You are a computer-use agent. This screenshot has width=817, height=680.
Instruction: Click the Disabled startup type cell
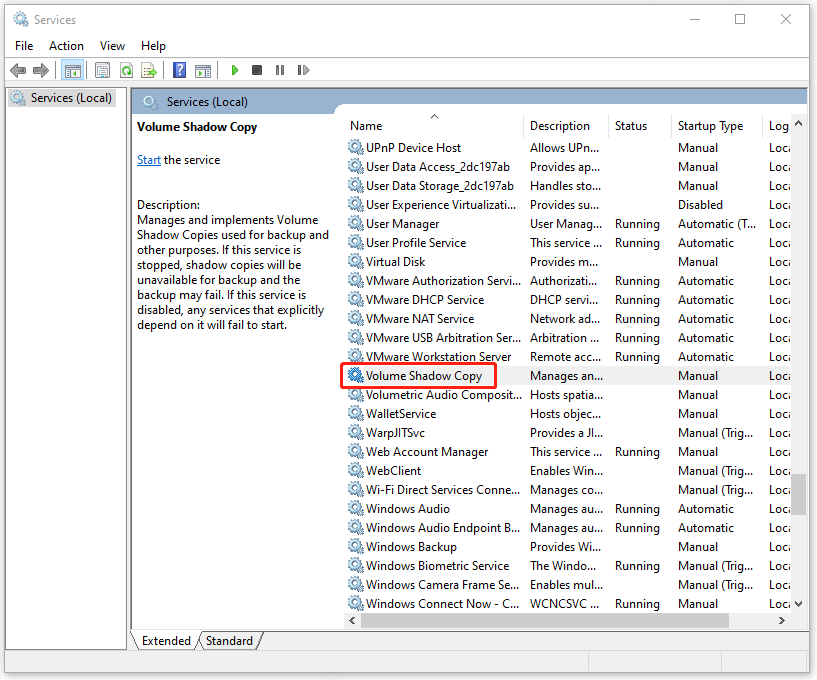click(x=700, y=205)
